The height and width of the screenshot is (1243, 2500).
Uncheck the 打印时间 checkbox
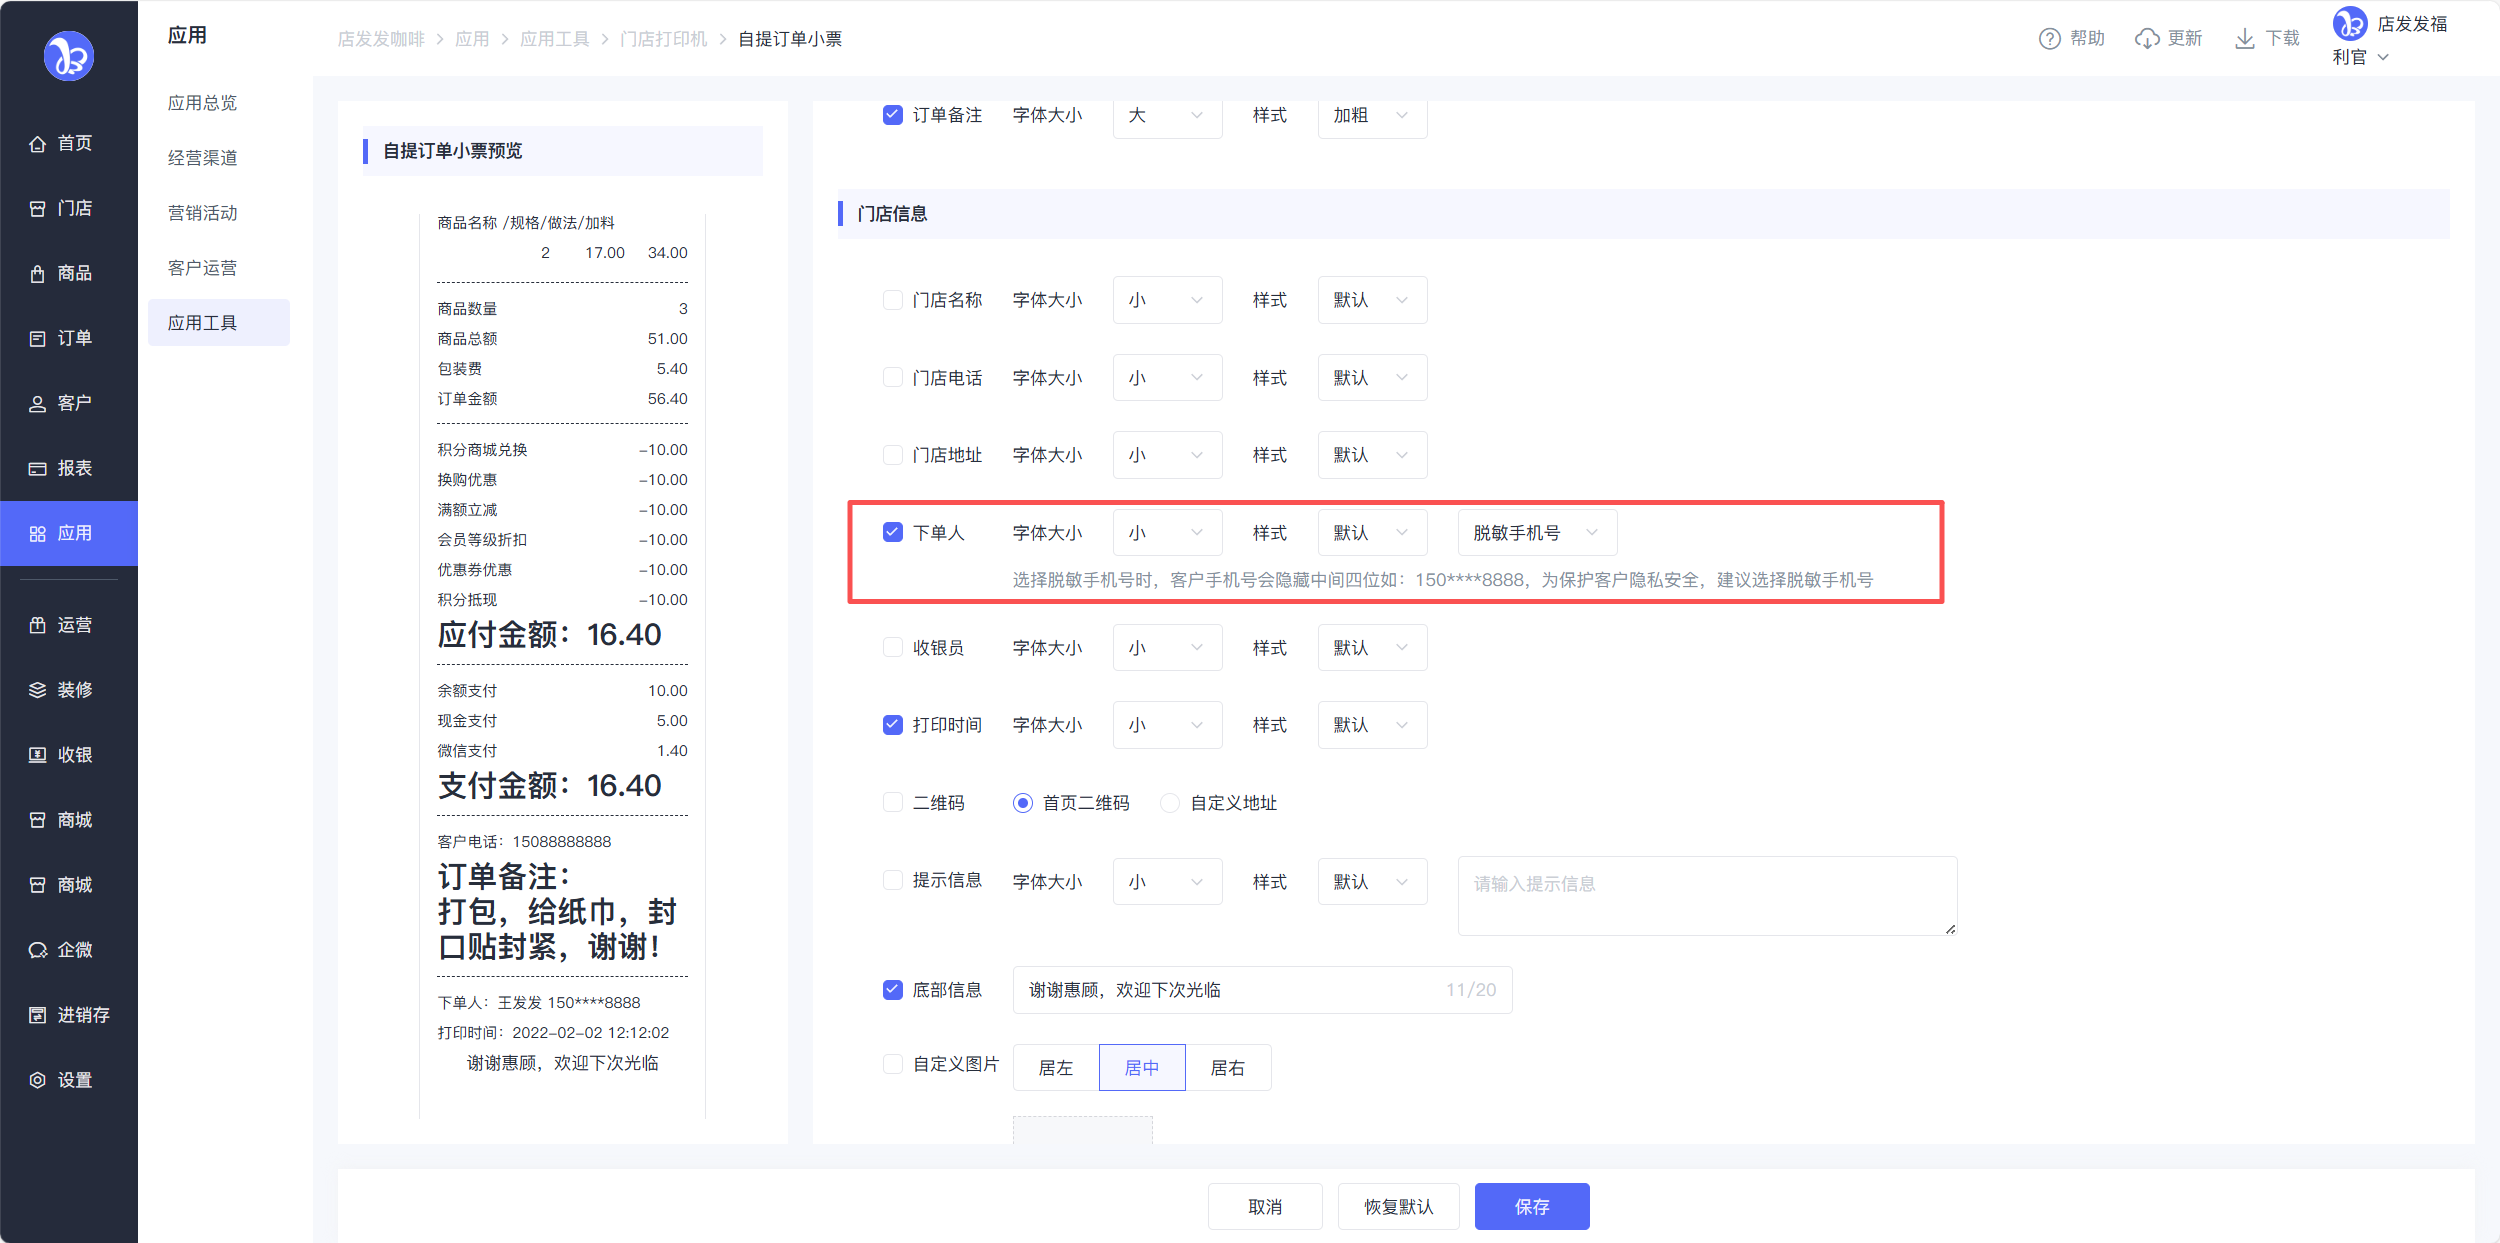892,725
